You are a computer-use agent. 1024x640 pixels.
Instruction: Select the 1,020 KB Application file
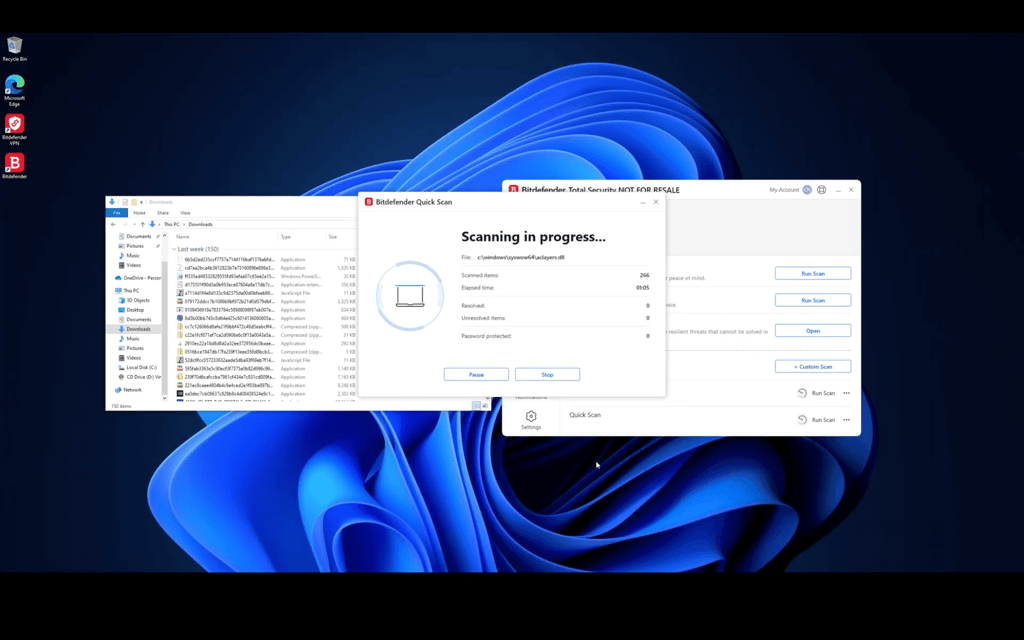(x=266, y=268)
